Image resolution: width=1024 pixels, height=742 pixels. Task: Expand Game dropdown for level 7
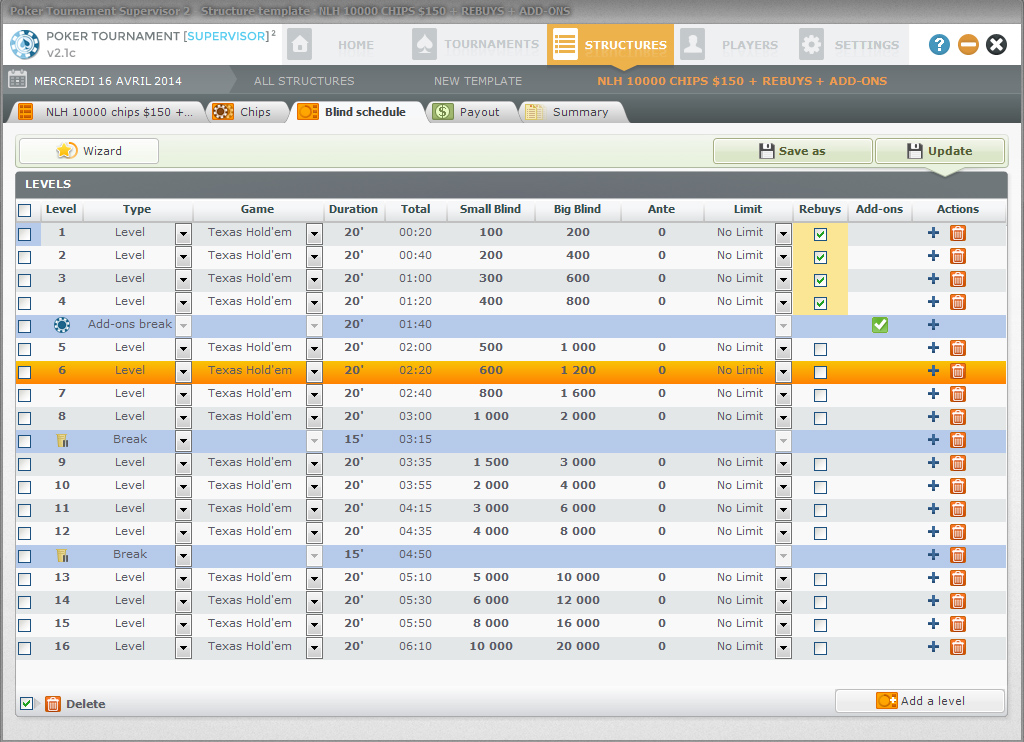pos(314,394)
